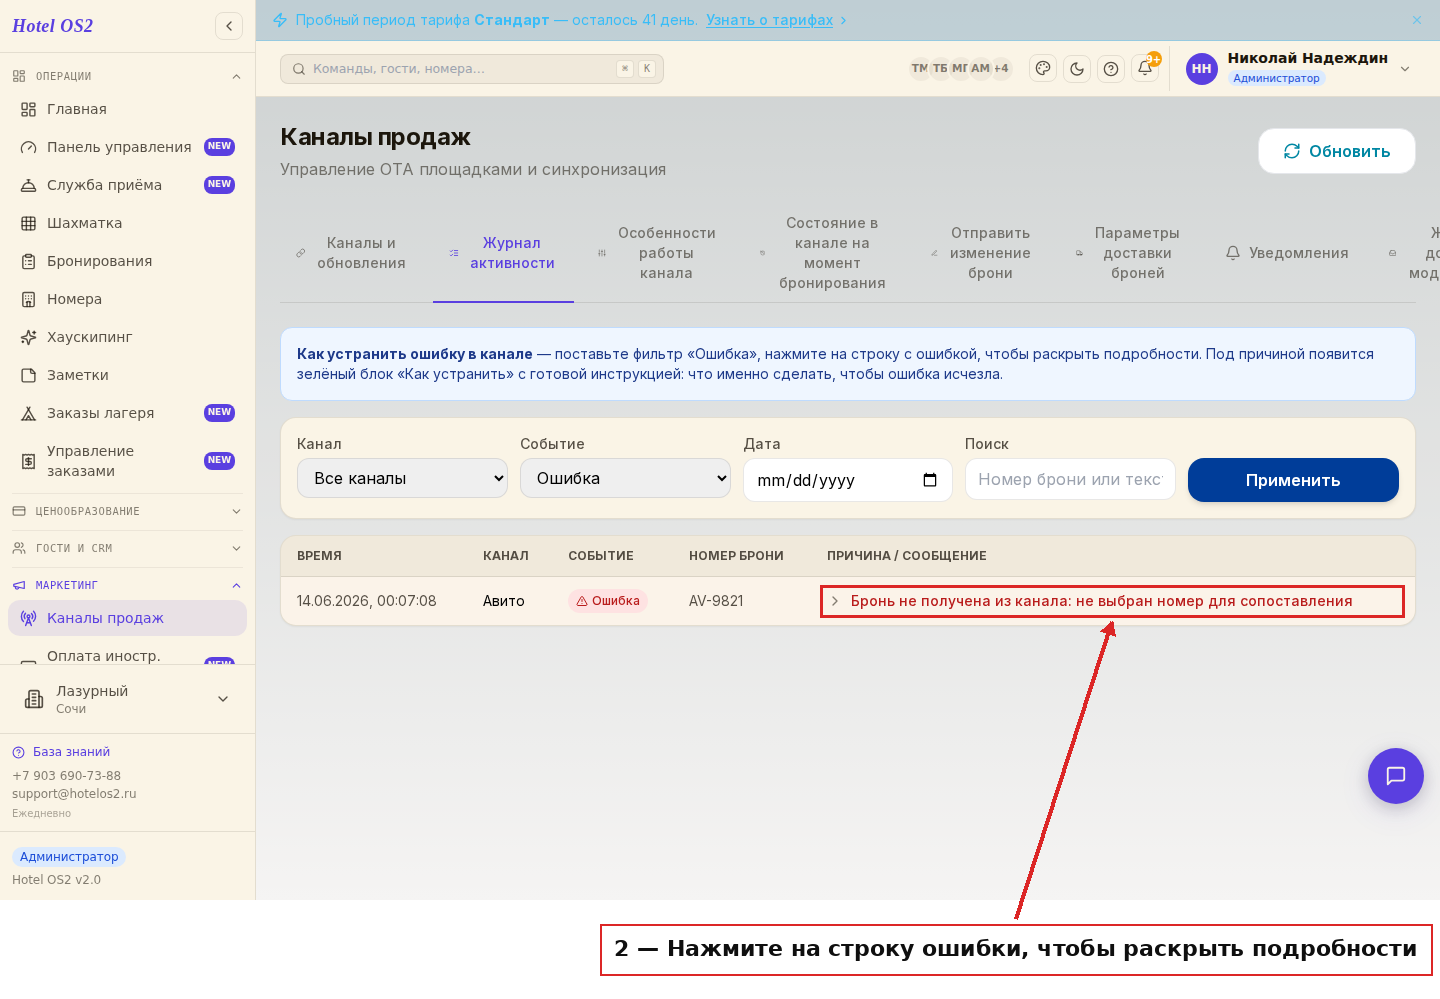The width and height of the screenshot is (1440, 999).
Task: Open the help question mark icon
Action: (x=1111, y=69)
